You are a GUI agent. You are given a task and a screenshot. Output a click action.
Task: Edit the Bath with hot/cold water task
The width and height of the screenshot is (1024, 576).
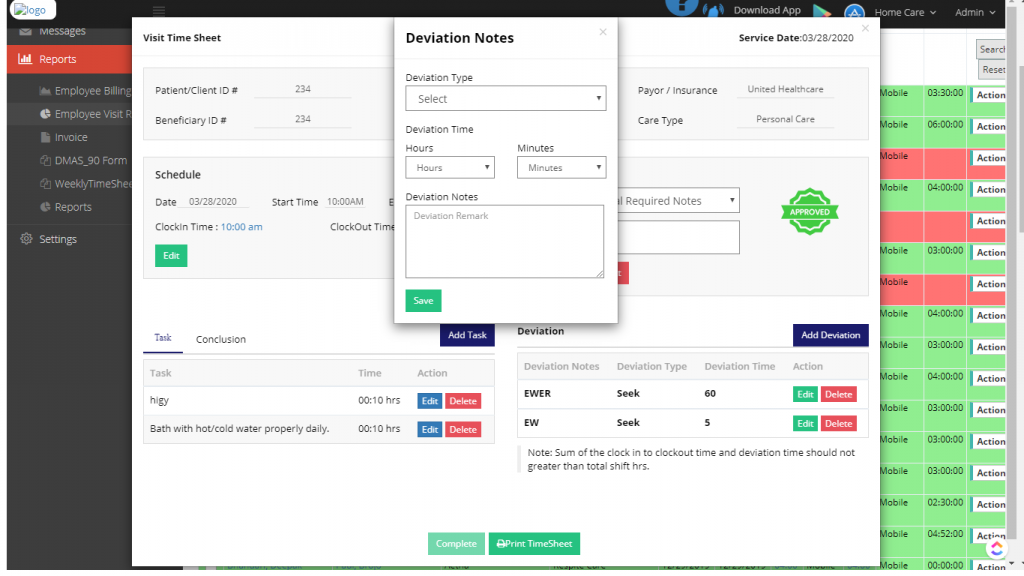point(430,429)
